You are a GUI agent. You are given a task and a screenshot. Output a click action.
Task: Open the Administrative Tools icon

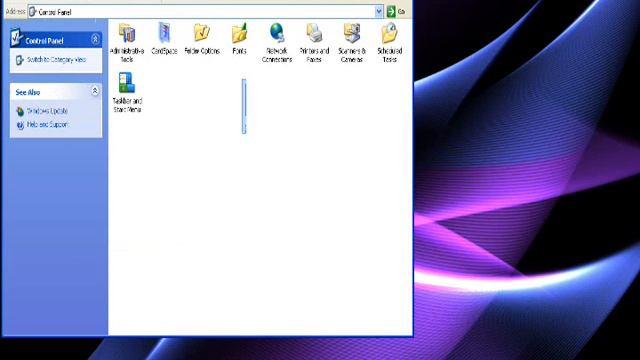(x=127, y=33)
